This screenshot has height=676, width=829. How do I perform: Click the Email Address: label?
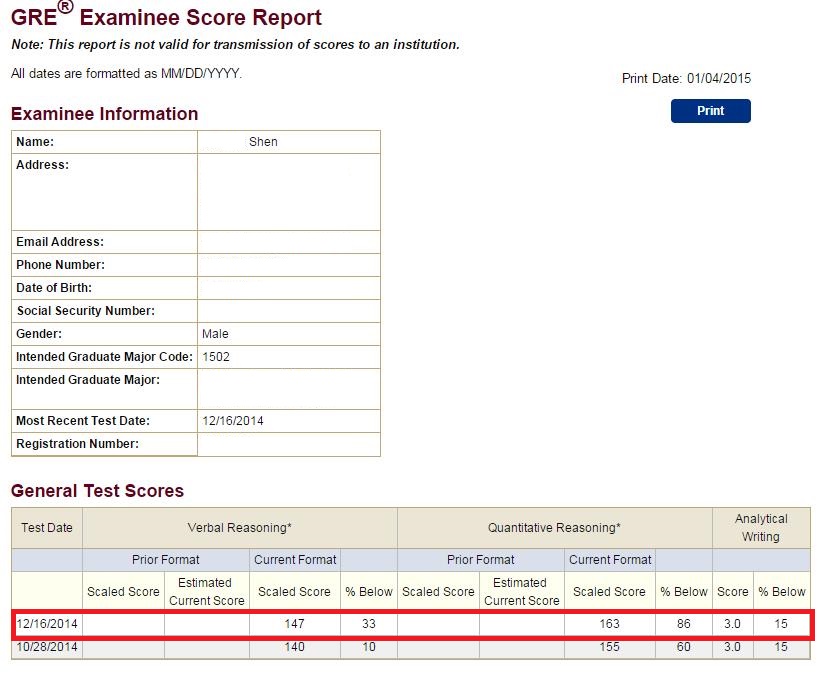pos(60,242)
